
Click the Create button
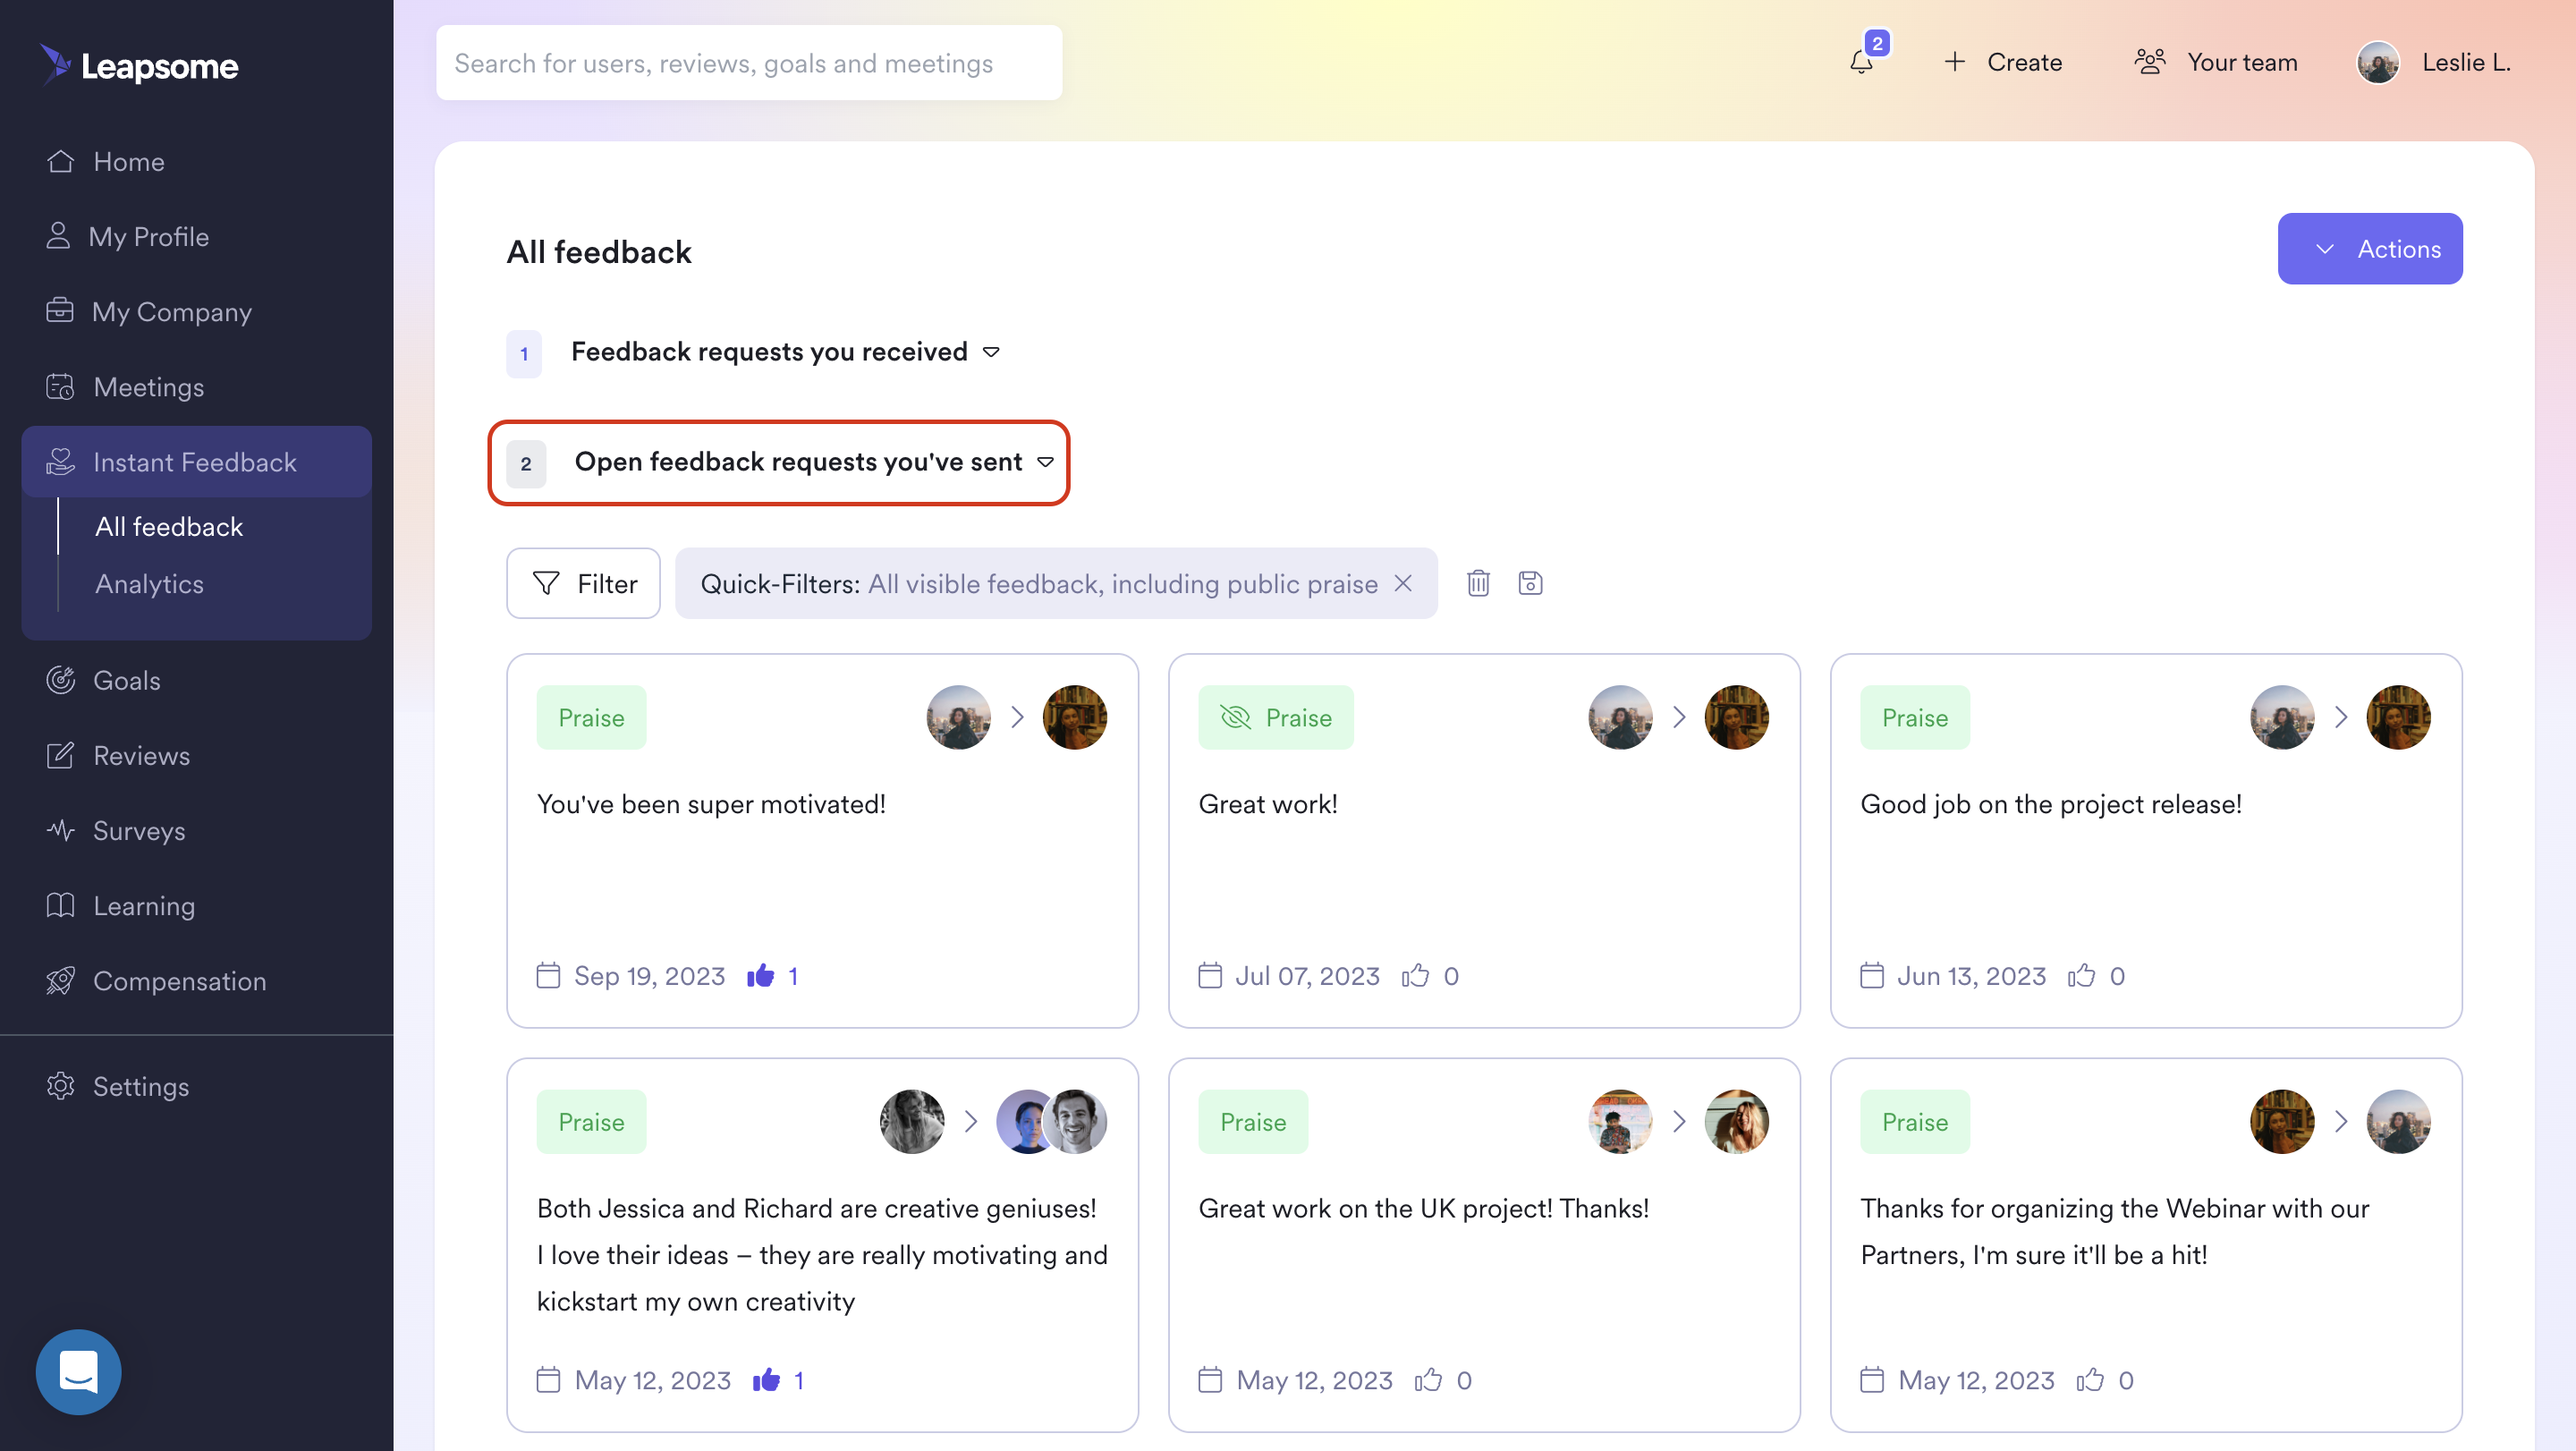(2002, 62)
